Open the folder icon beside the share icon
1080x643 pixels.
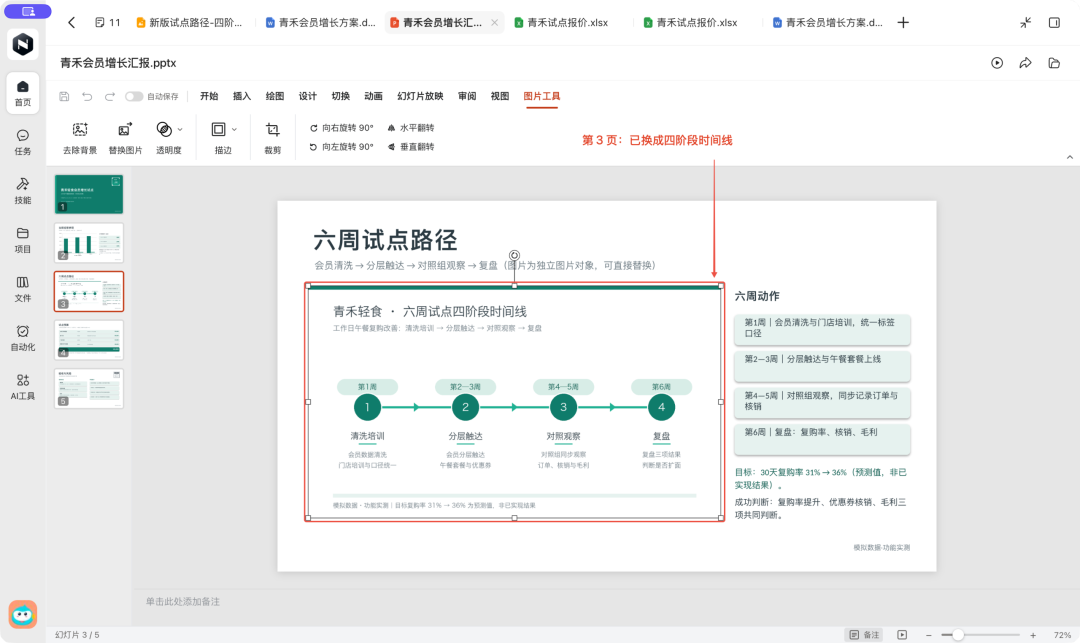pos(1054,63)
